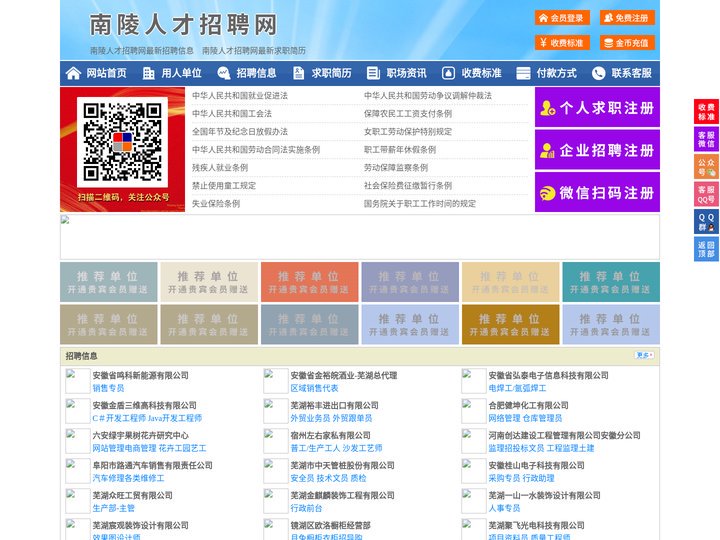The height and width of the screenshot is (540, 720).
Task: Click the QQ群 floating side button
Action: [706, 222]
